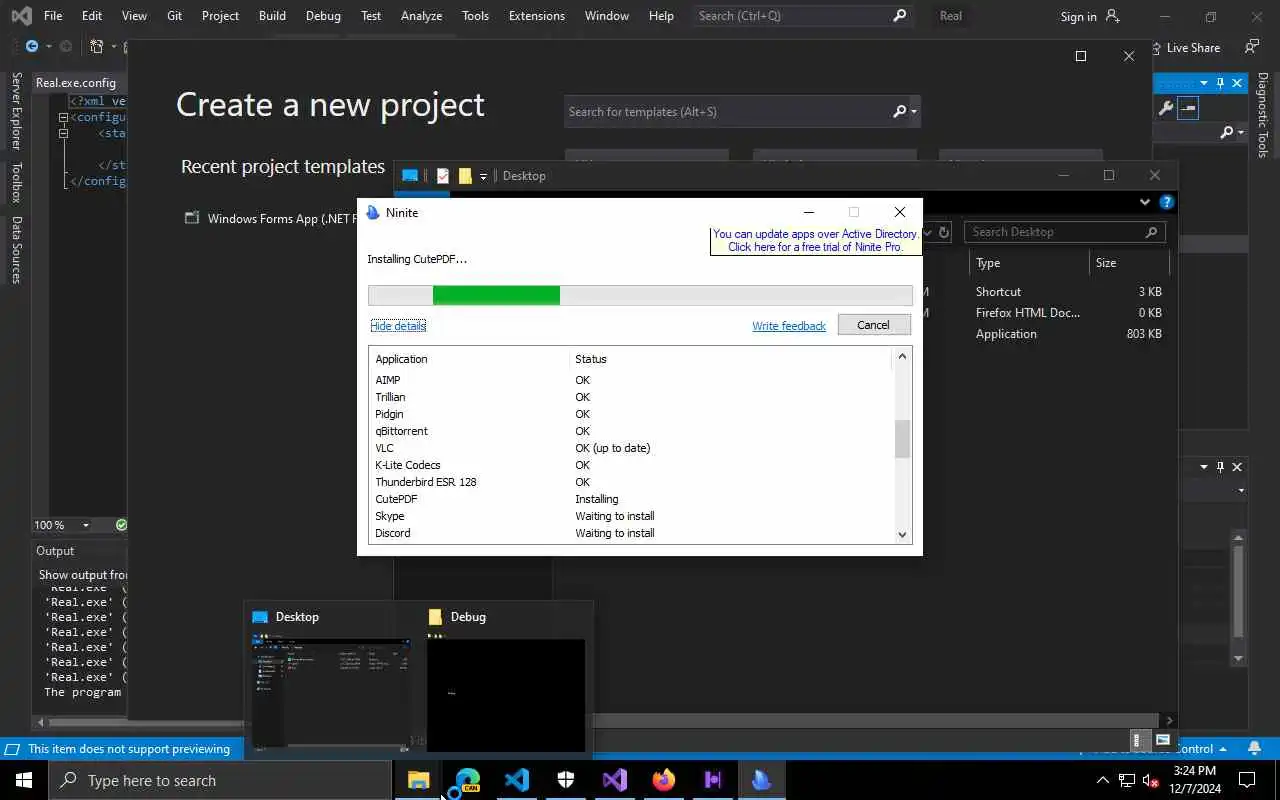Open Diagnostic Tools side tab
This screenshot has width=1280, height=800.
click(x=1263, y=114)
